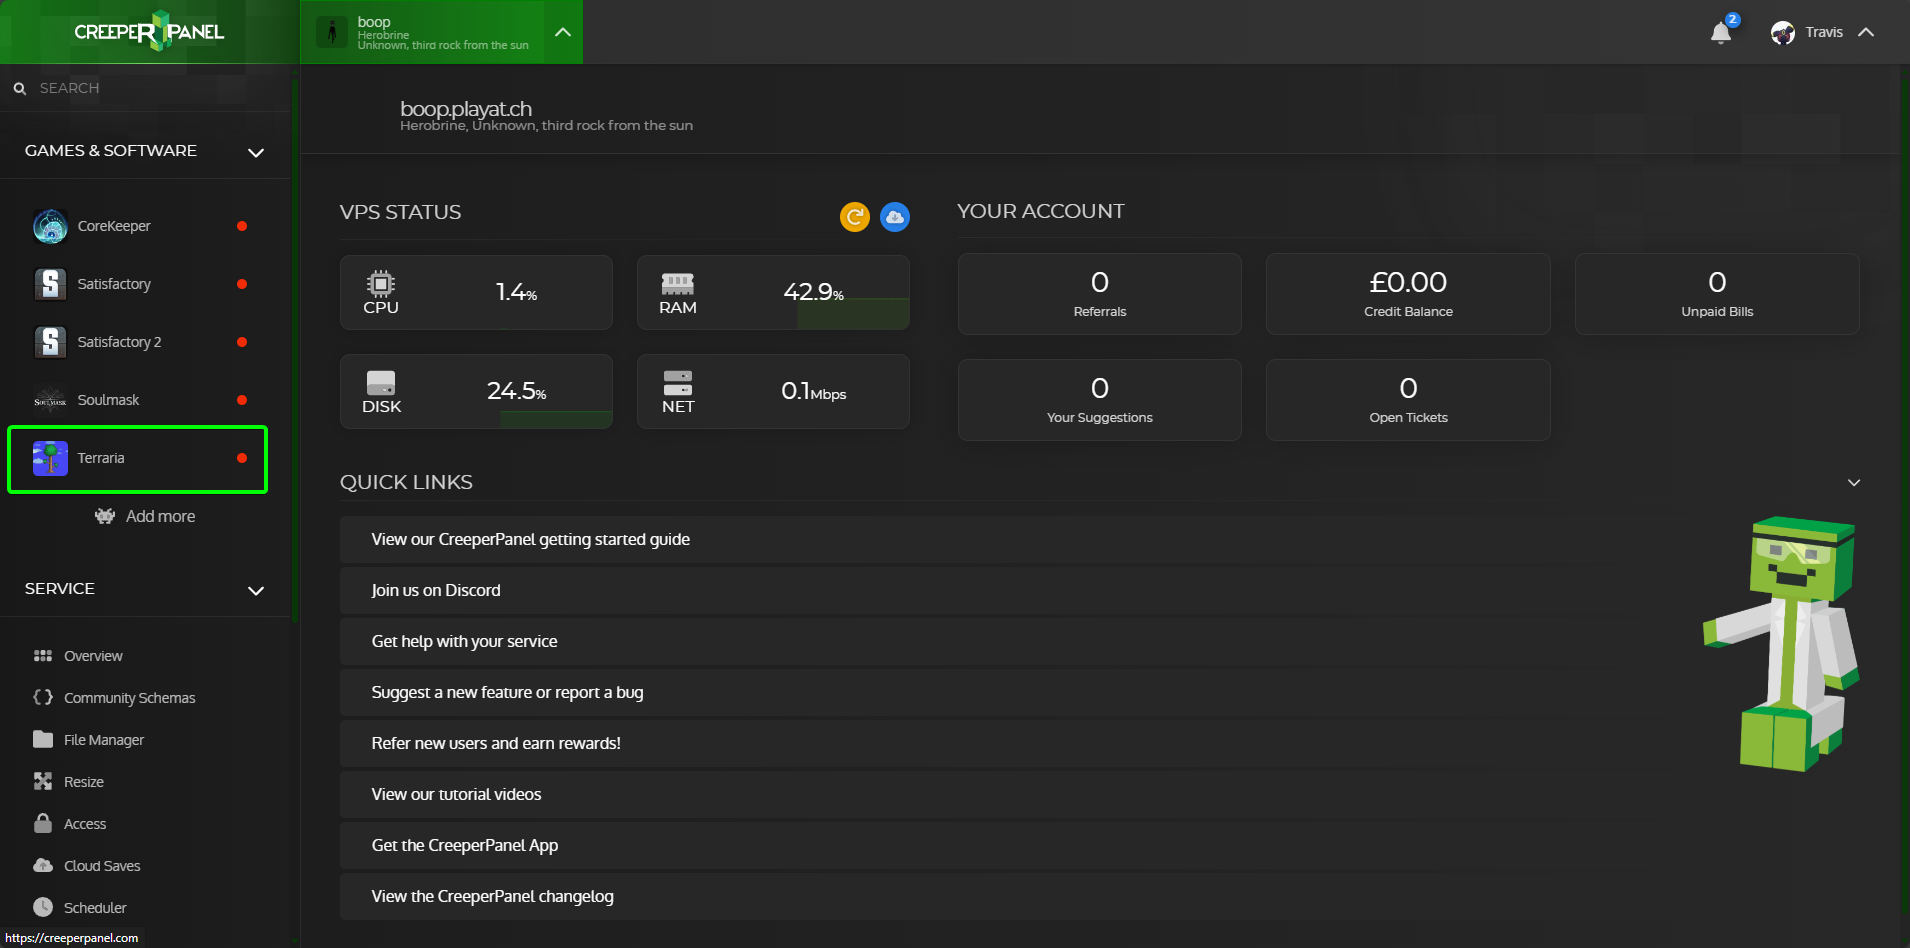Click the Satisfactory 2 game icon
1910x948 pixels.
coord(50,342)
